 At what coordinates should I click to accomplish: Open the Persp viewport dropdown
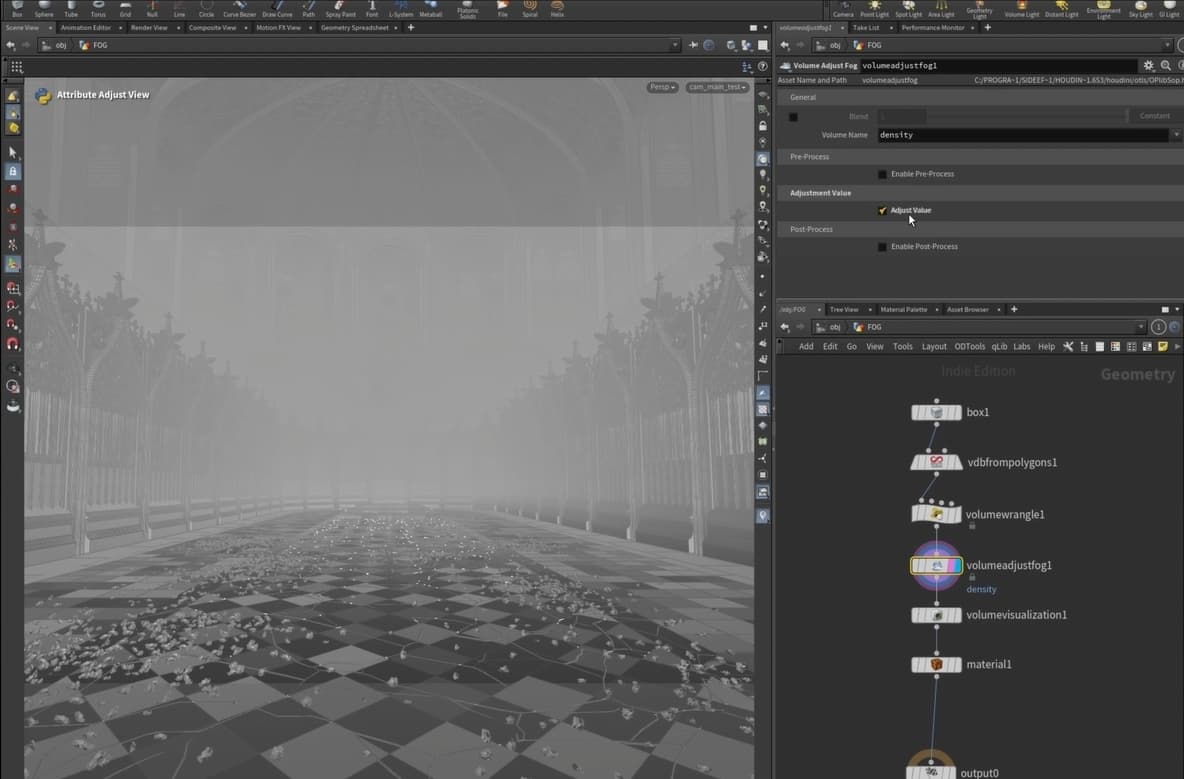[662, 87]
